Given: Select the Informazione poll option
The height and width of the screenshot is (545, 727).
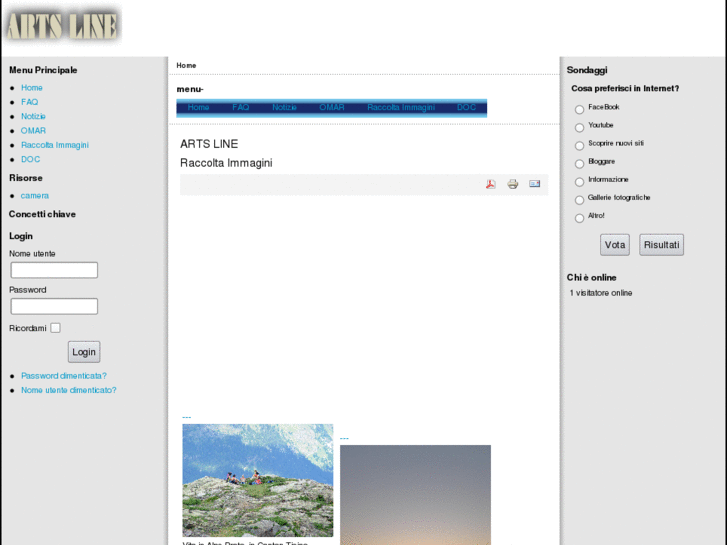Looking at the screenshot, I should point(579,182).
